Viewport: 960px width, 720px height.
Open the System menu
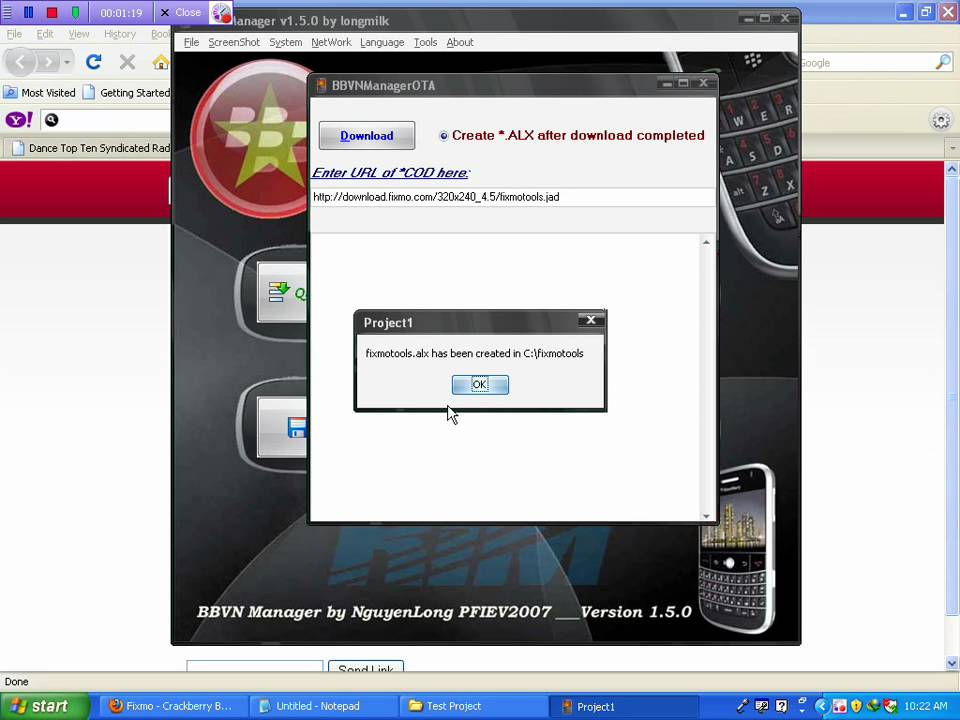coord(285,42)
